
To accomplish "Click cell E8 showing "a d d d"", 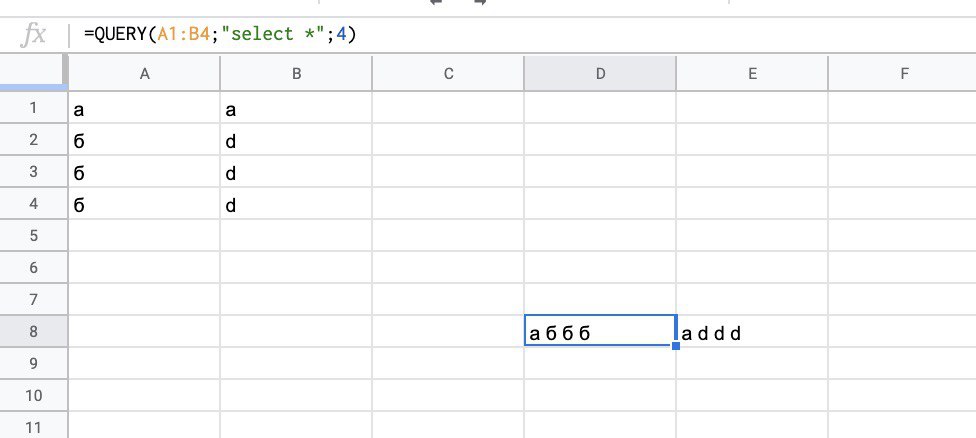I will pos(752,332).
